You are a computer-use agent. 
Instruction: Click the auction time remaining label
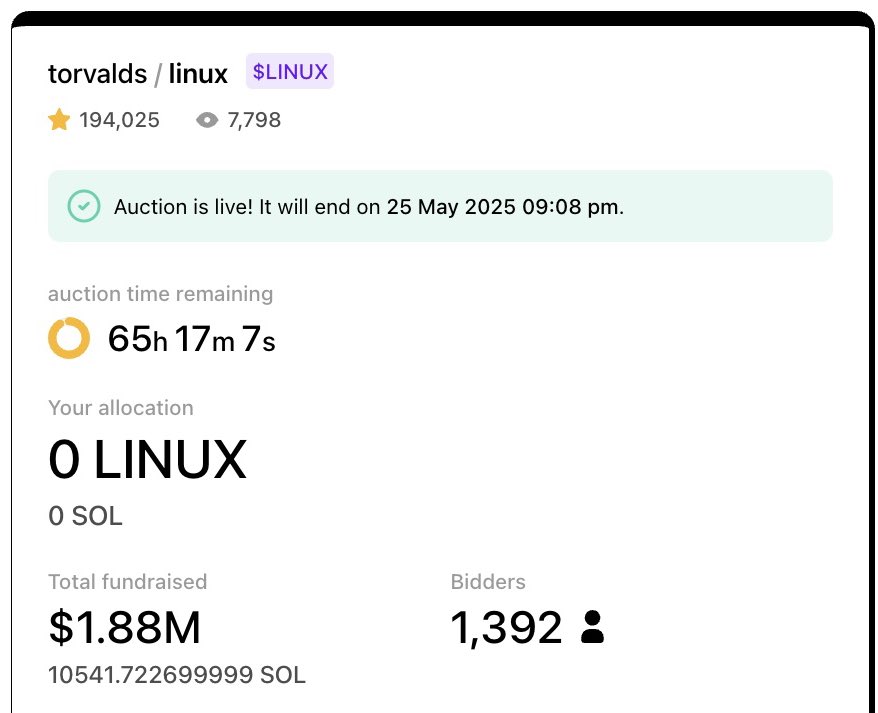tap(161, 294)
